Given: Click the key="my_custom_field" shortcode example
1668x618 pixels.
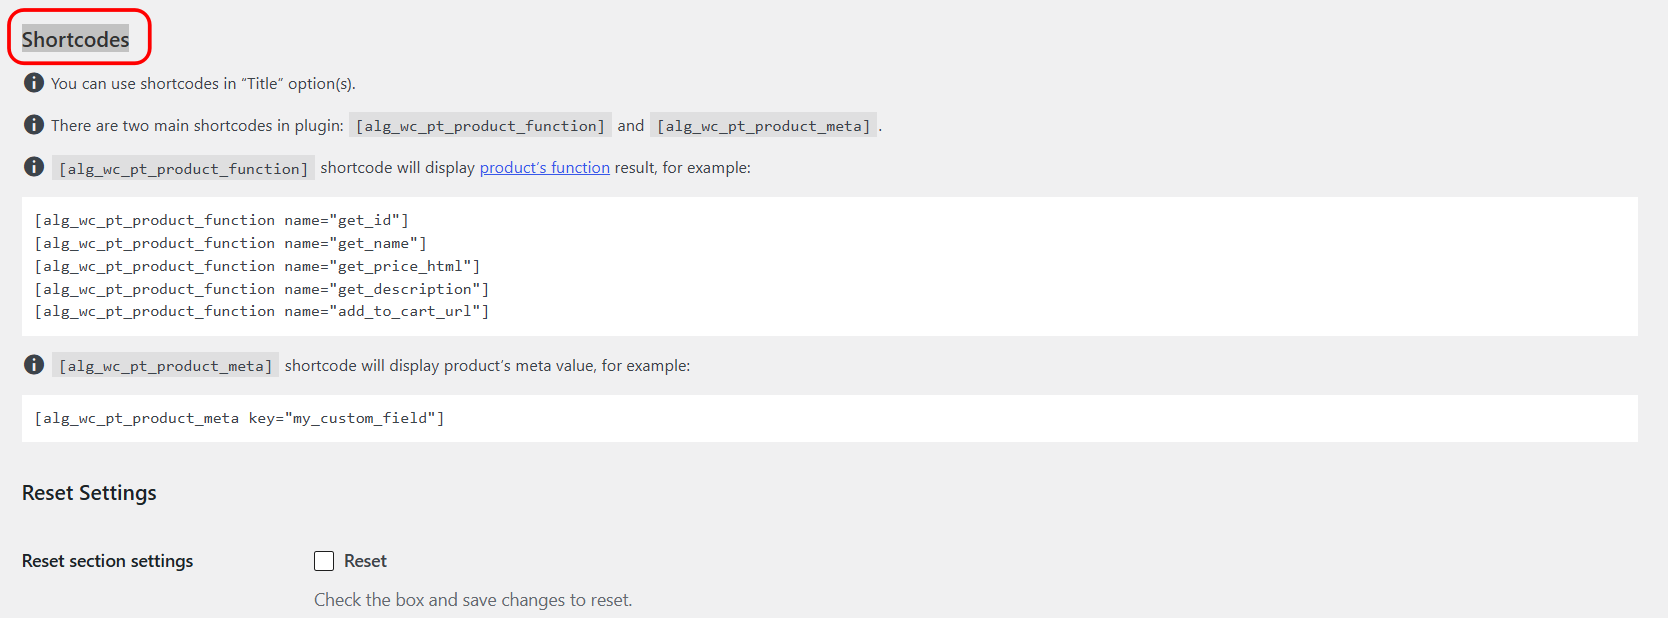Looking at the screenshot, I should tap(239, 418).
